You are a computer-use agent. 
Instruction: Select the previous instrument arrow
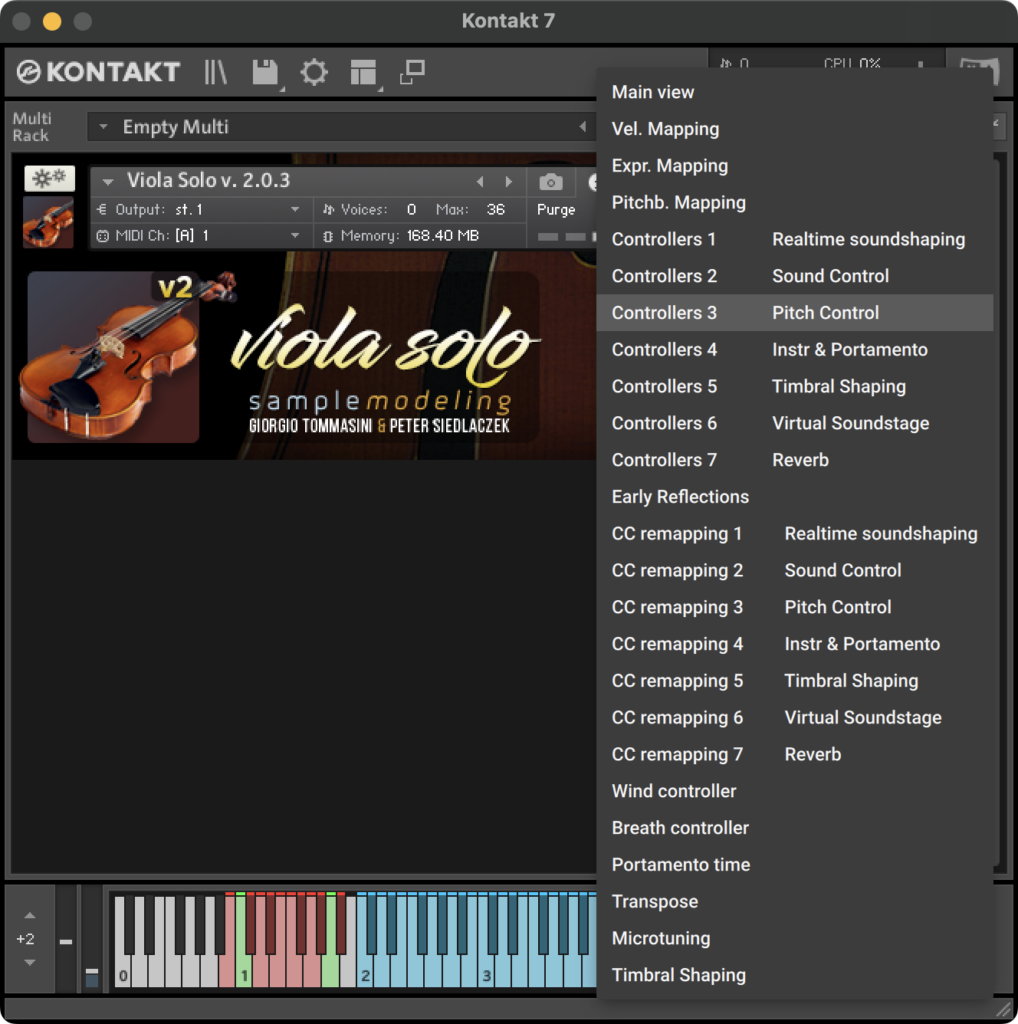480,182
